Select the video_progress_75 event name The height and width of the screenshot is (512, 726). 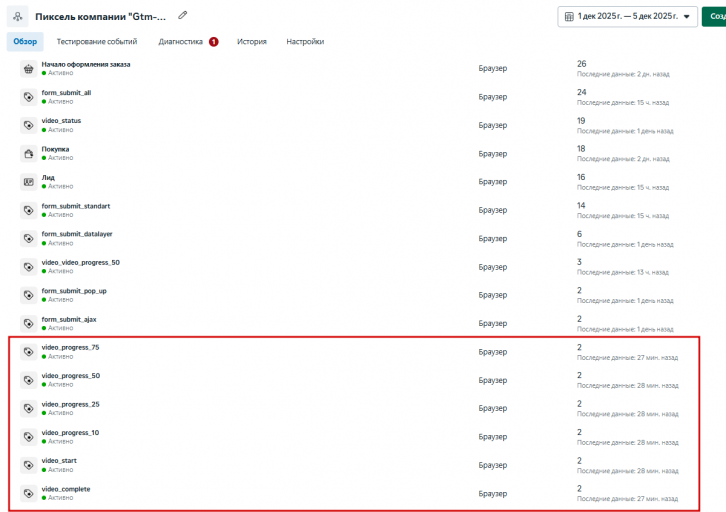(x=70, y=347)
